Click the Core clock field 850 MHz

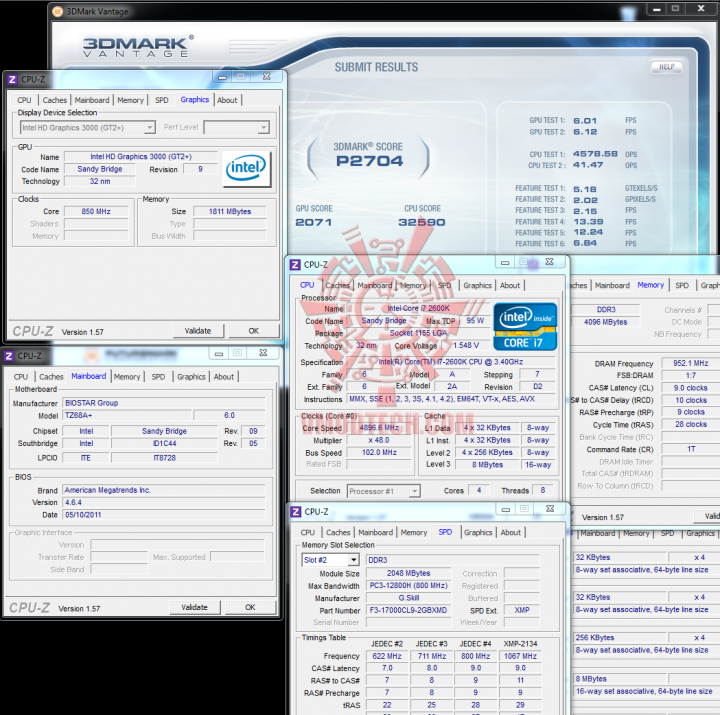point(96,211)
